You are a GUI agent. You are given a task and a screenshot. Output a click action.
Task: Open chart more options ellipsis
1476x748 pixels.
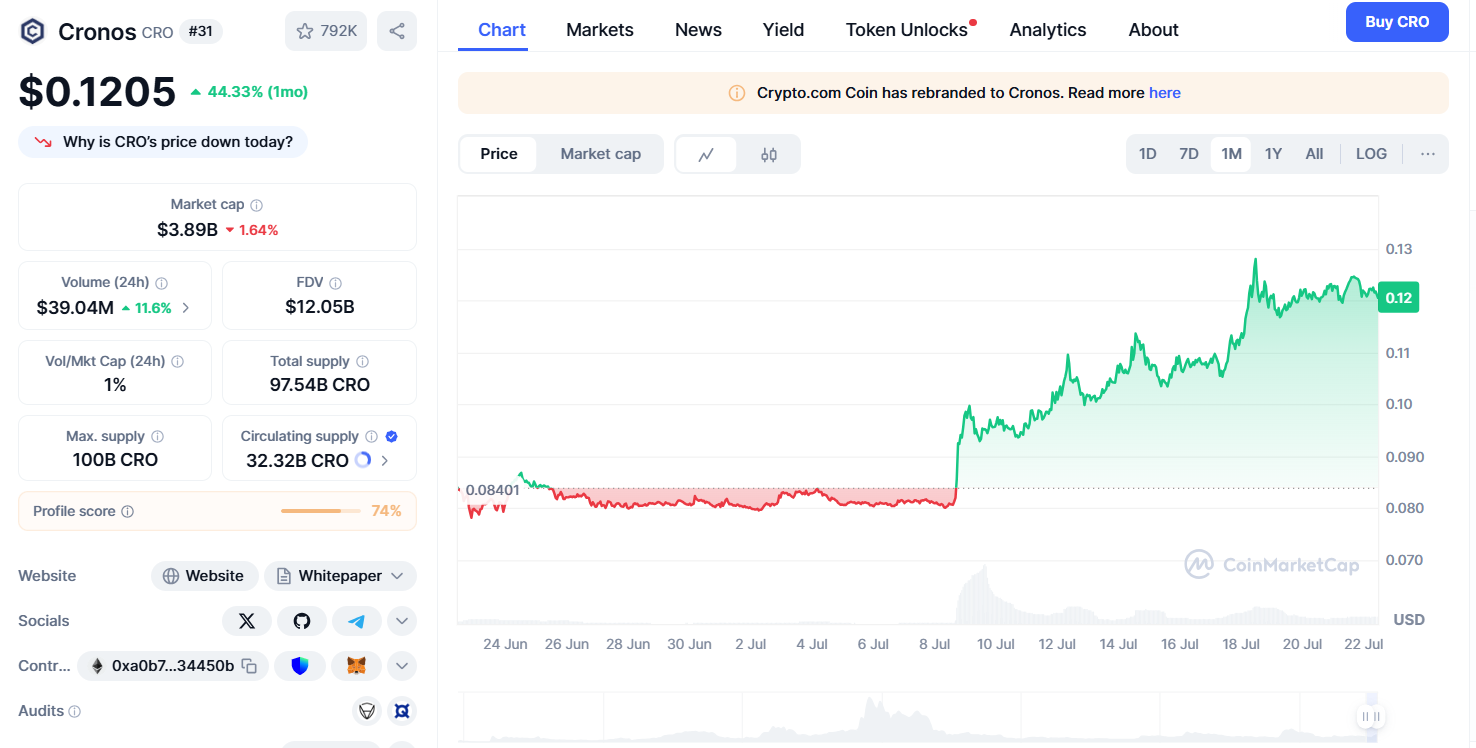pyautogui.click(x=1428, y=154)
